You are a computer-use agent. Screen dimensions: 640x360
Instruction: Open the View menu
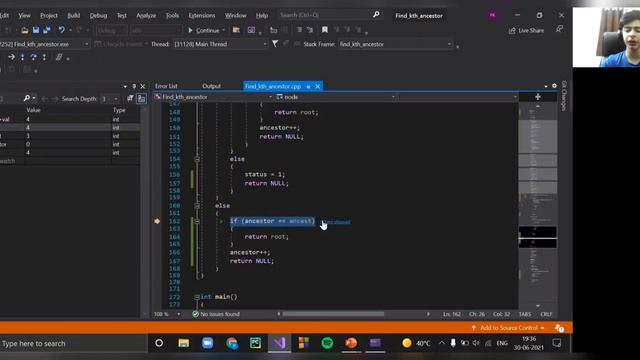24,15
